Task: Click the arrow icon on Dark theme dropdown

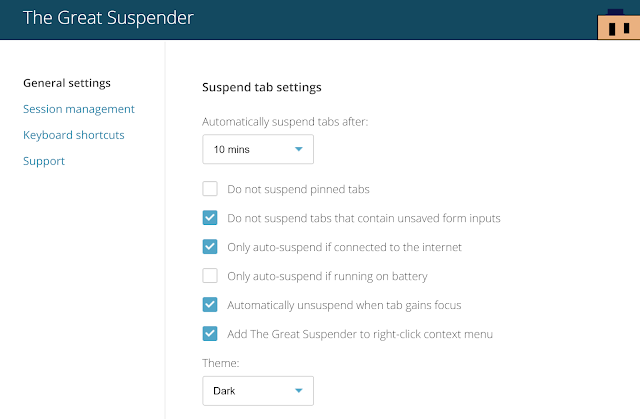Action: click(299, 391)
